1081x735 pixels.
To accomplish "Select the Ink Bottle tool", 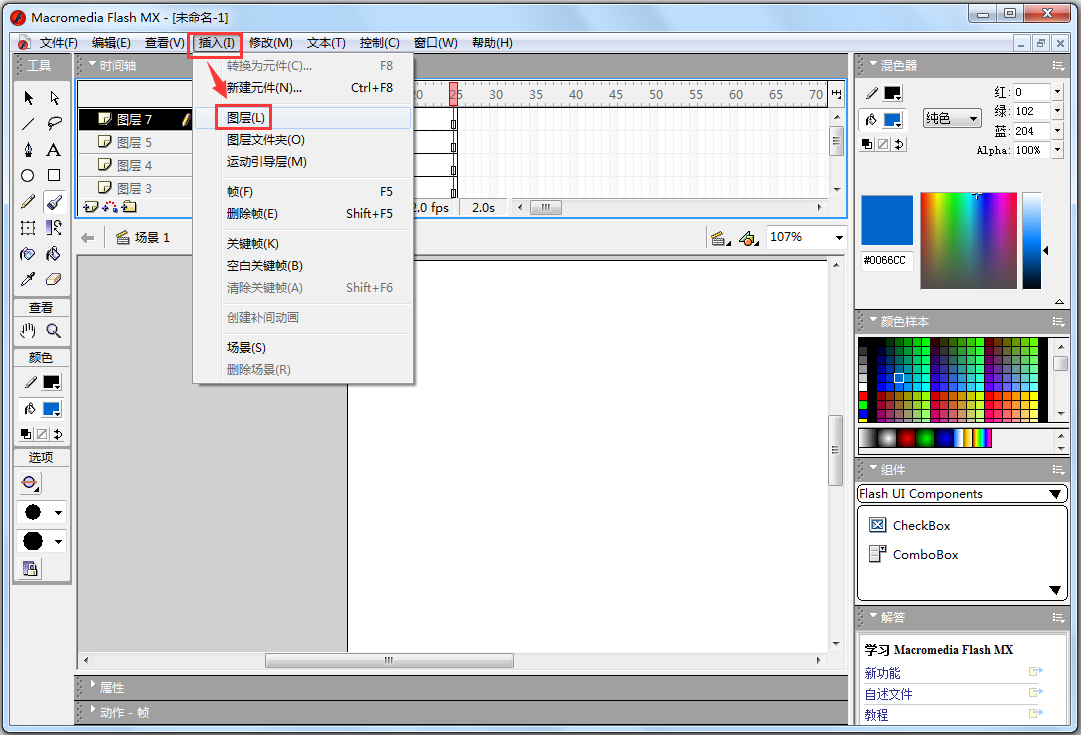I will [x=28, y=254].
